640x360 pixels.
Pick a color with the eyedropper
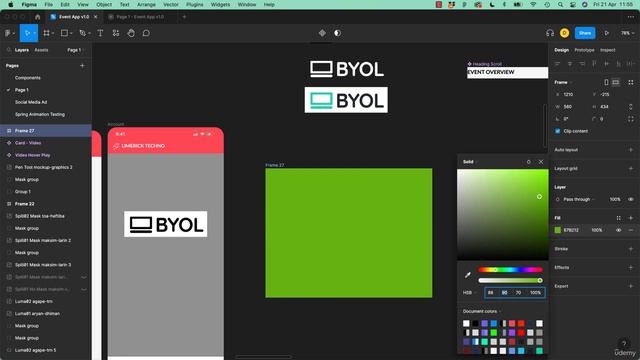click(x=468, y=275)
